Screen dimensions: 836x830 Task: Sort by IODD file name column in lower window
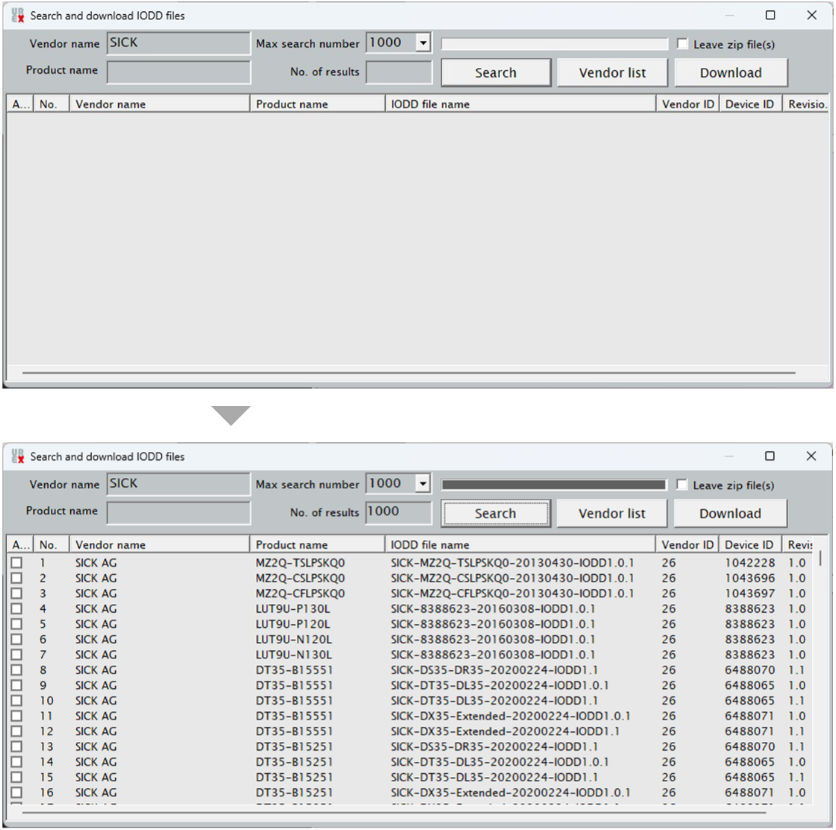[x=520, y=545]
